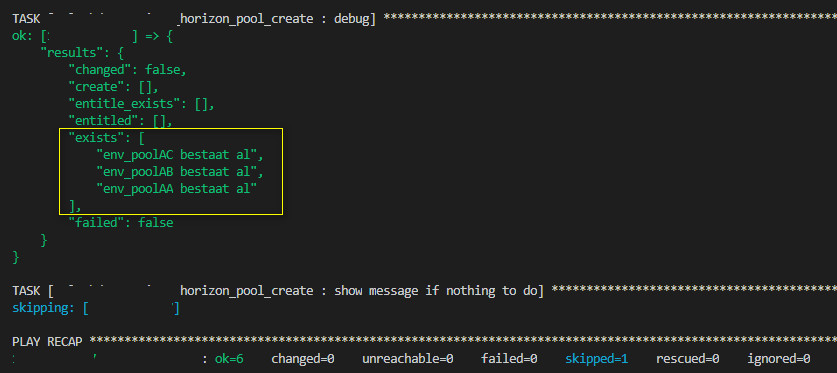Click the rescued=0 recap value

coord(688,359)
